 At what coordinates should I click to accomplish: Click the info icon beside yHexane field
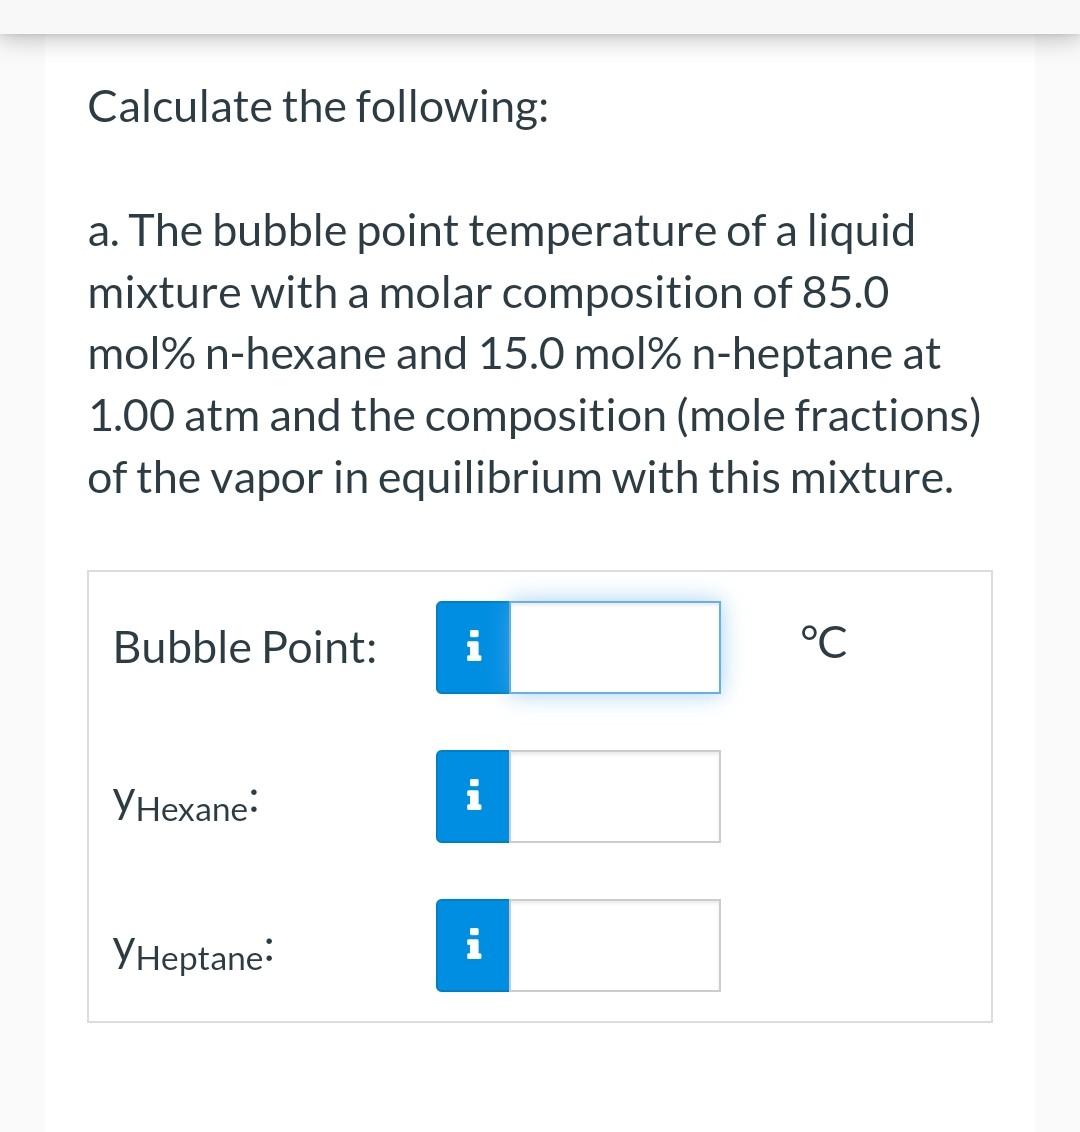click(x=473, y=796)
